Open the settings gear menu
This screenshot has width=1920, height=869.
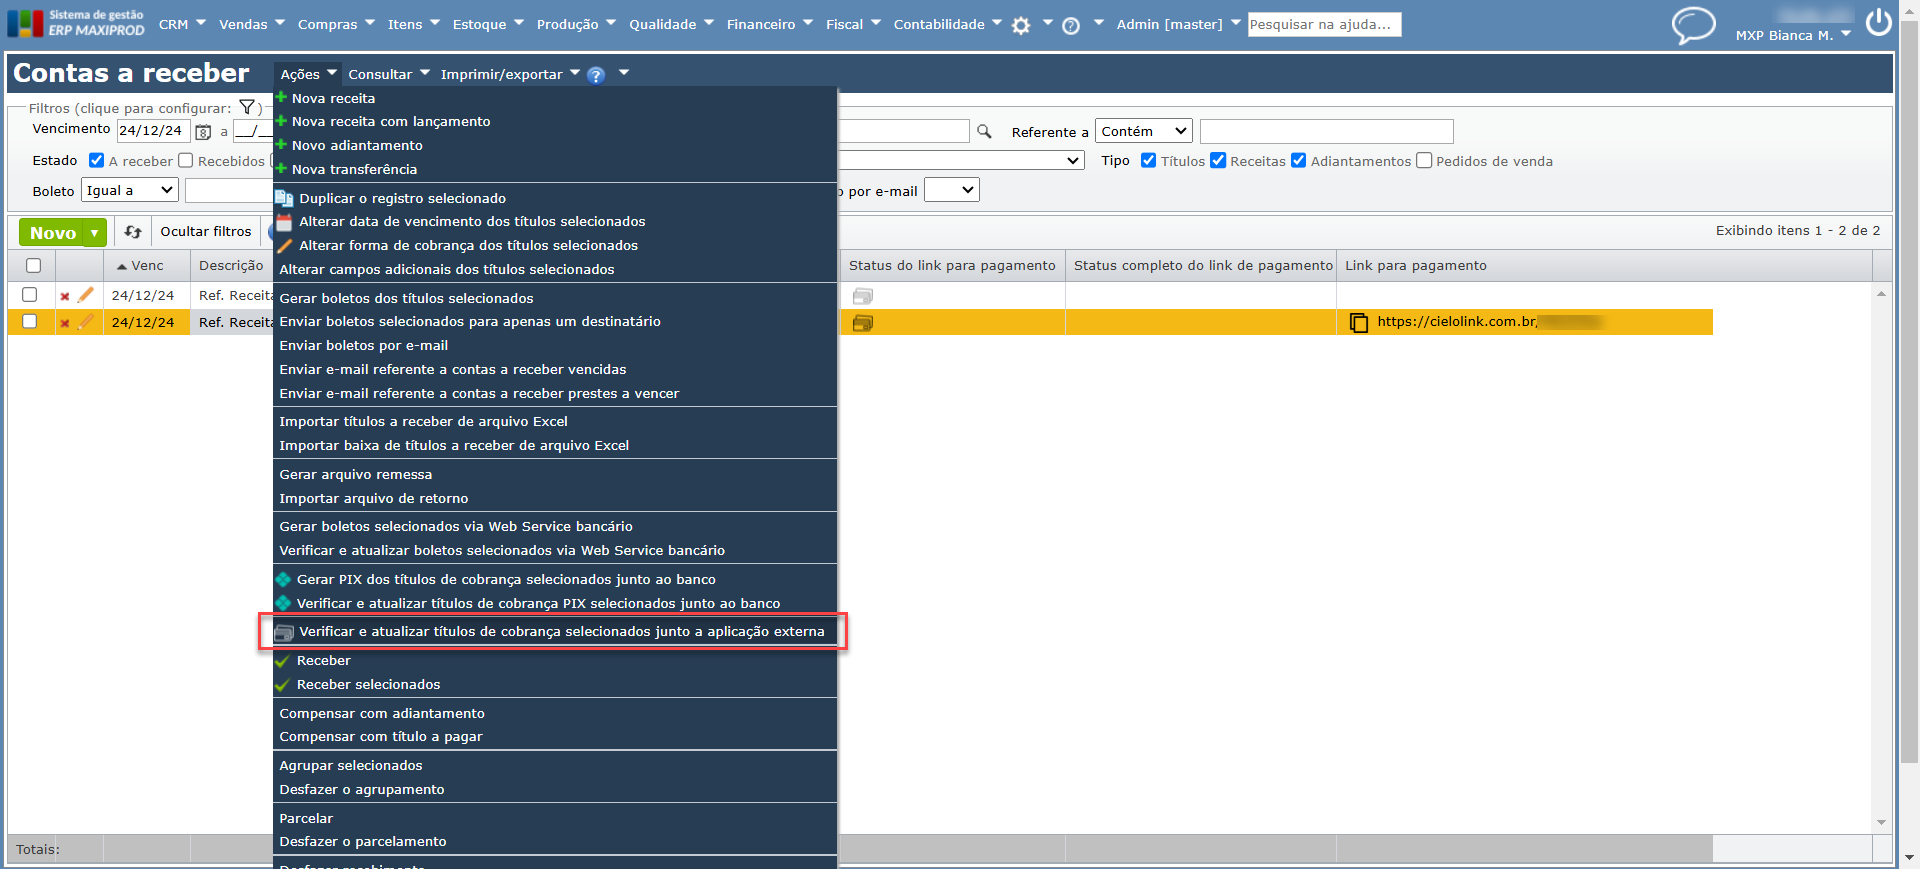click(x=1021, y=25)
